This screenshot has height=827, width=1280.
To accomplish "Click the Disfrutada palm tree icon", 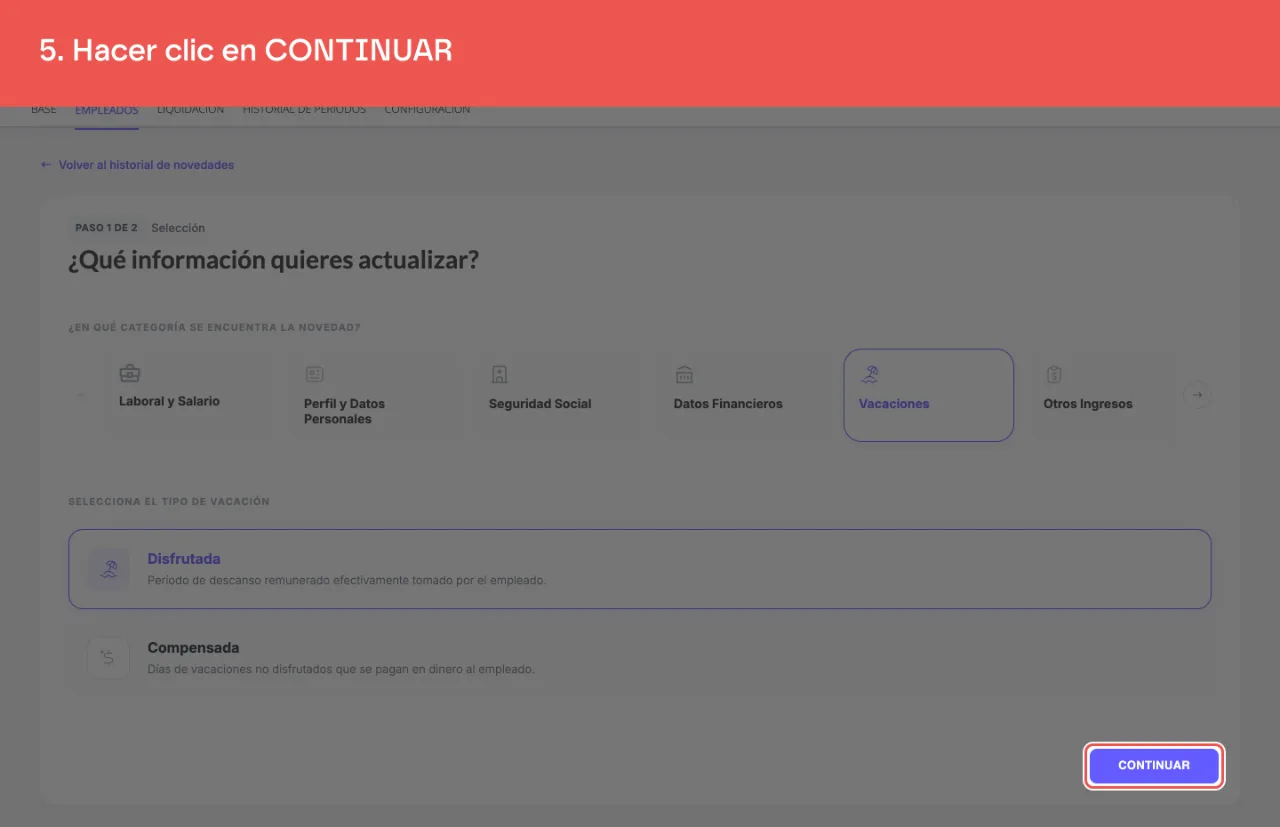I will coord(108,569).
